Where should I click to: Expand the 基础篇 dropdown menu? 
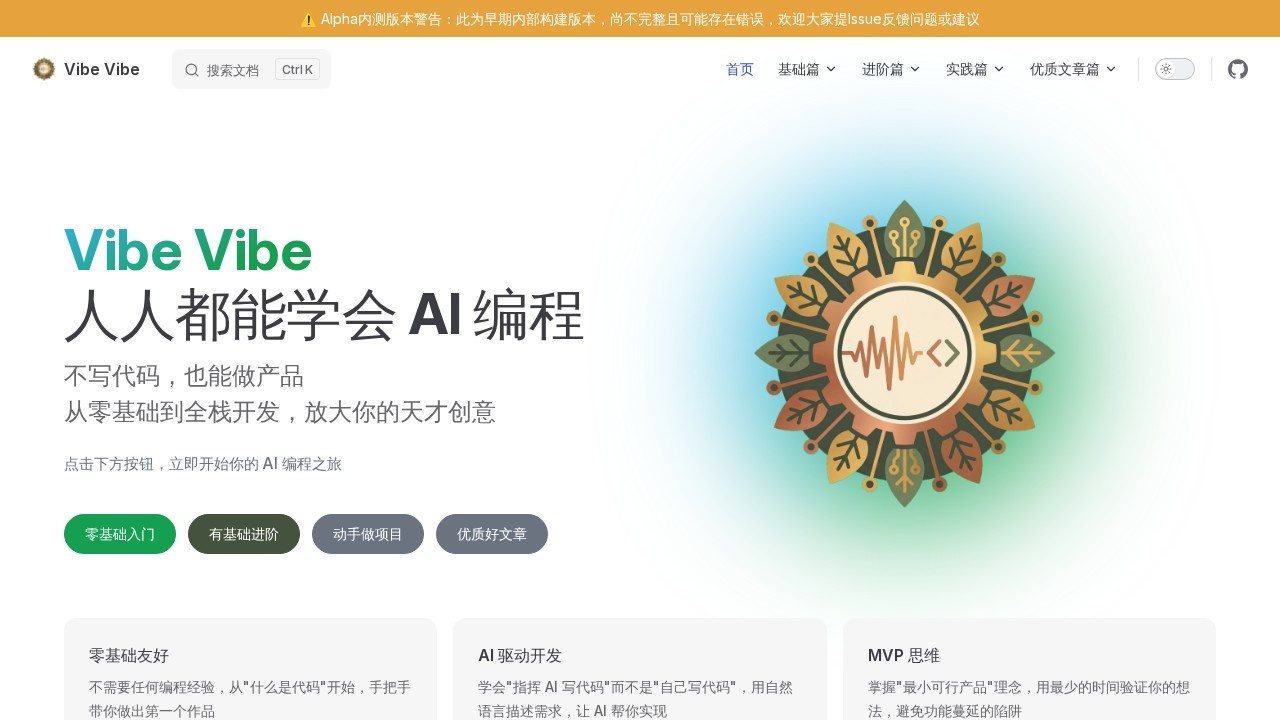click(807, 69)
